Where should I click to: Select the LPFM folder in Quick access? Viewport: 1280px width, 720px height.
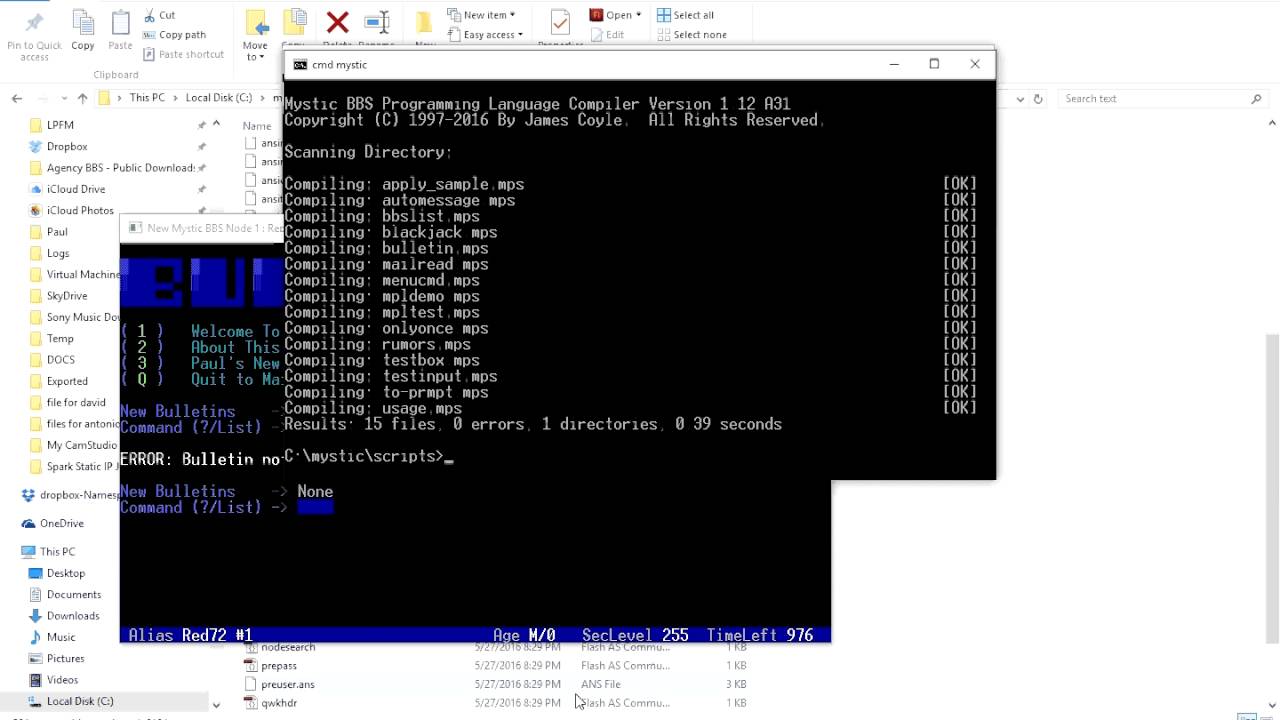[x=60, y=125]
